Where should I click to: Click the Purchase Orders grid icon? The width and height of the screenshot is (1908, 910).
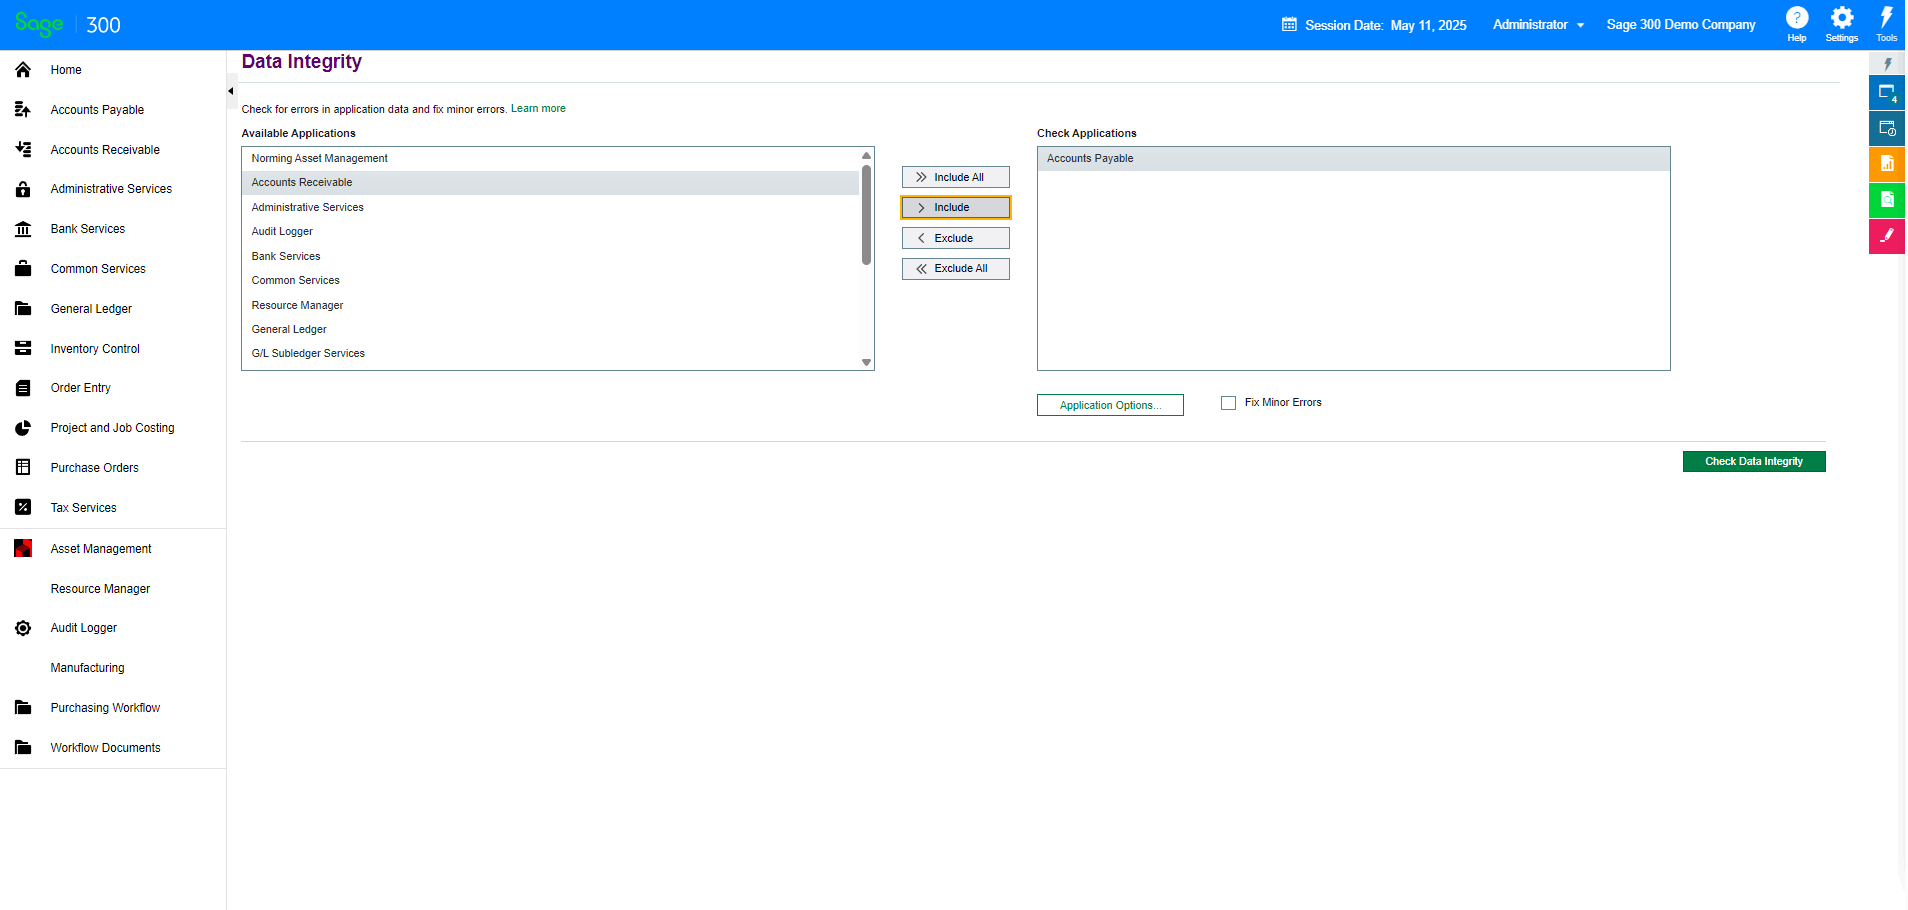coord(23,468)
